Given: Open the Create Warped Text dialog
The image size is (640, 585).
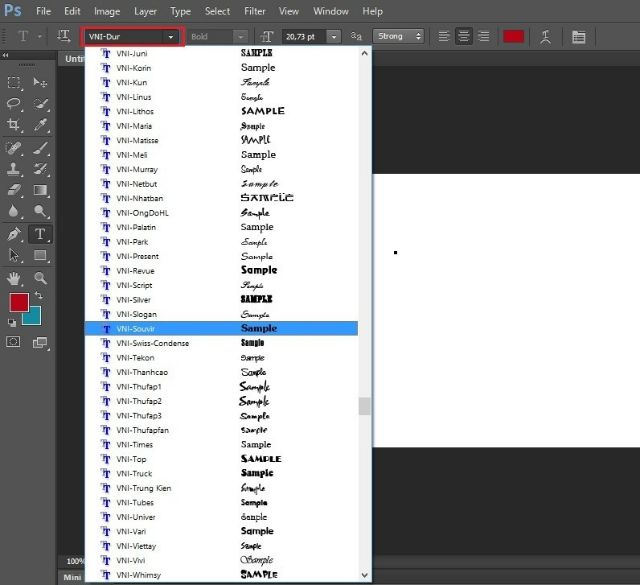Looking at the screenshot, I should tap(545, 36).
